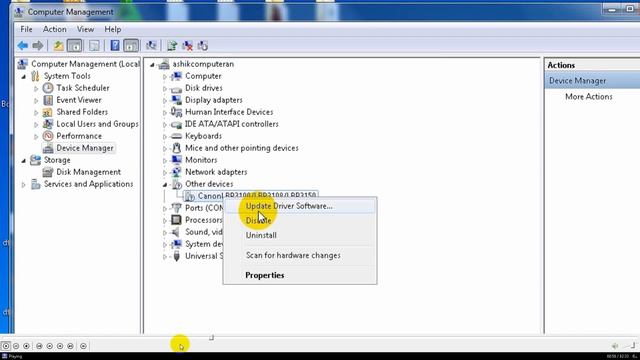Choose Update Driver Software from context menu

pyautogui.click(x=300, y=206)
